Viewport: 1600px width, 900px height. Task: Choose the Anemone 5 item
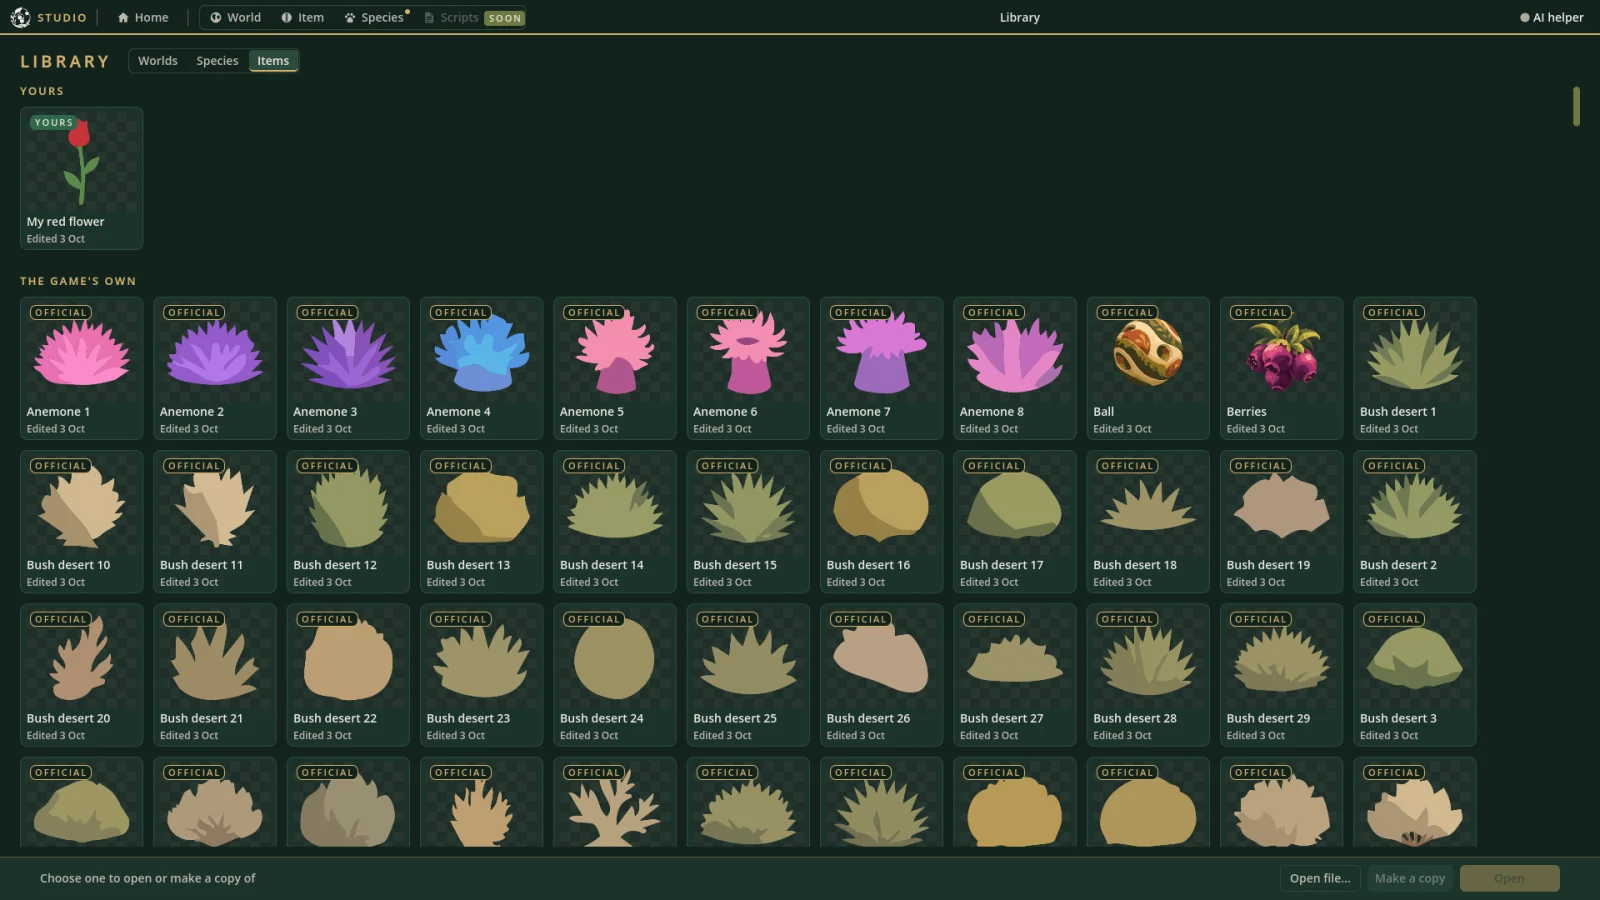pyautogui.click(x=615, y=368)
